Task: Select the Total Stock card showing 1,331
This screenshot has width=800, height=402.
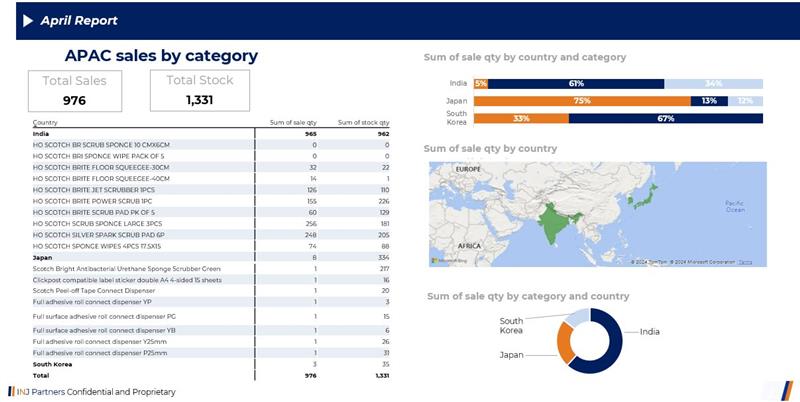Action: point(199,90)
